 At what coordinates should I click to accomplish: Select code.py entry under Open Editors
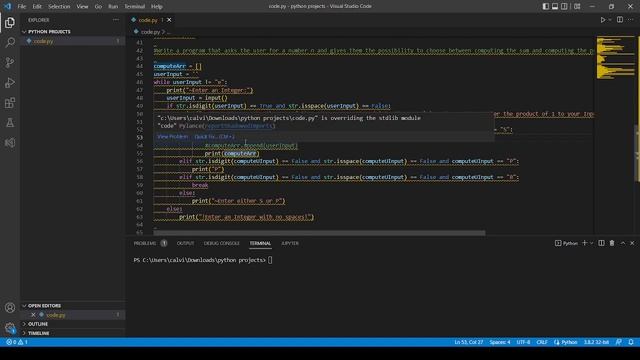coord(73,315)
